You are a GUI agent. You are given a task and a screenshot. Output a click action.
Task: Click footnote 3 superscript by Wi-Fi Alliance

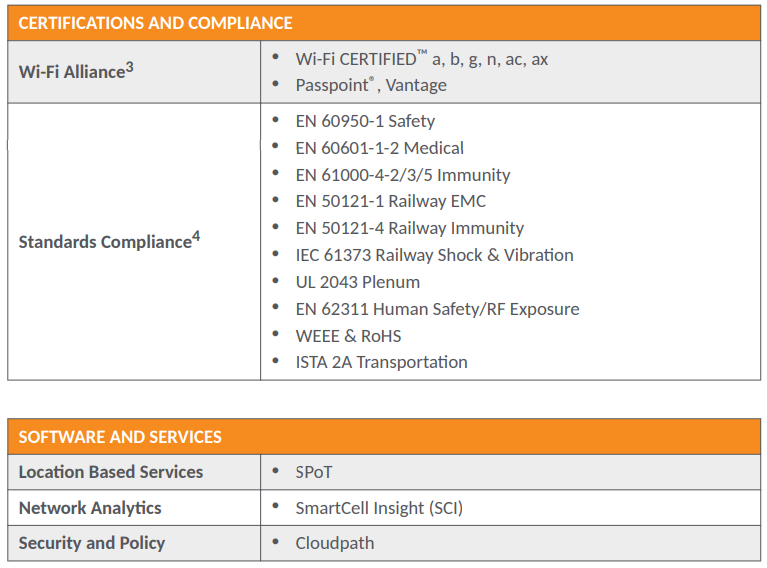[x=130, y=67]
